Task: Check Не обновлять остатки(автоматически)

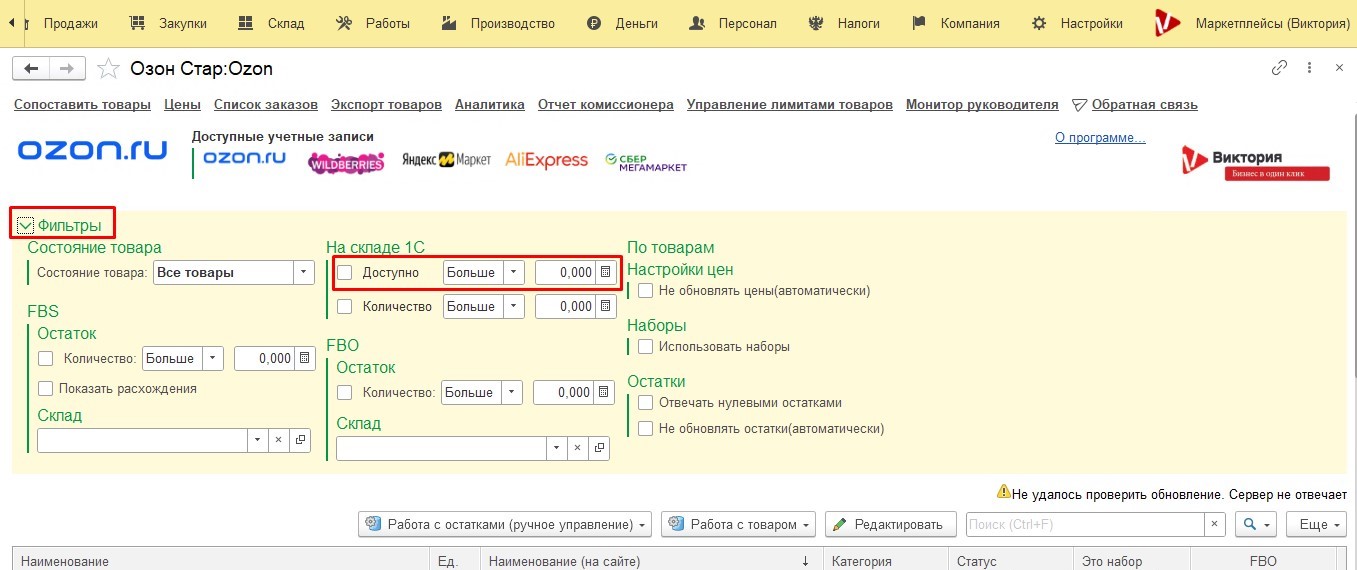Action: 646,428
